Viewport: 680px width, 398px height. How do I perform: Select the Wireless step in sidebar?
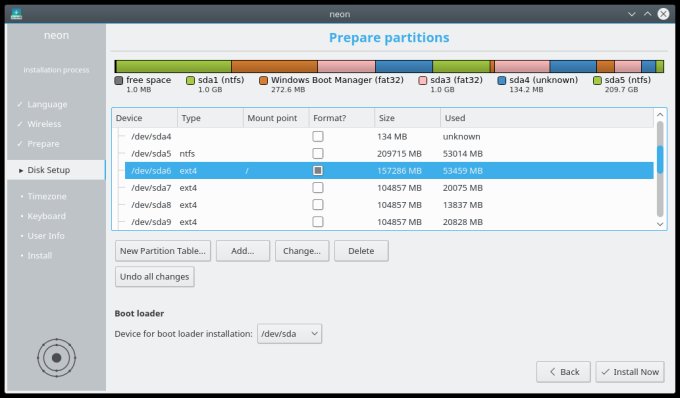(44, 124)
